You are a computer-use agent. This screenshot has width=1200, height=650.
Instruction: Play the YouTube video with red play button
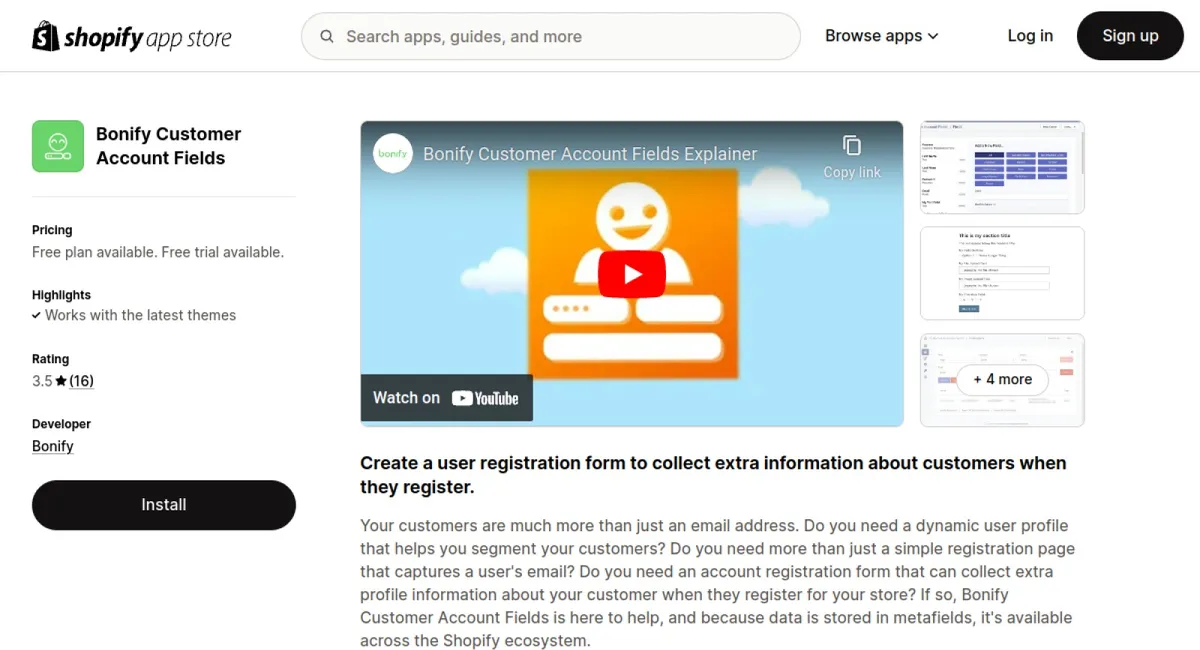point(632,274)
